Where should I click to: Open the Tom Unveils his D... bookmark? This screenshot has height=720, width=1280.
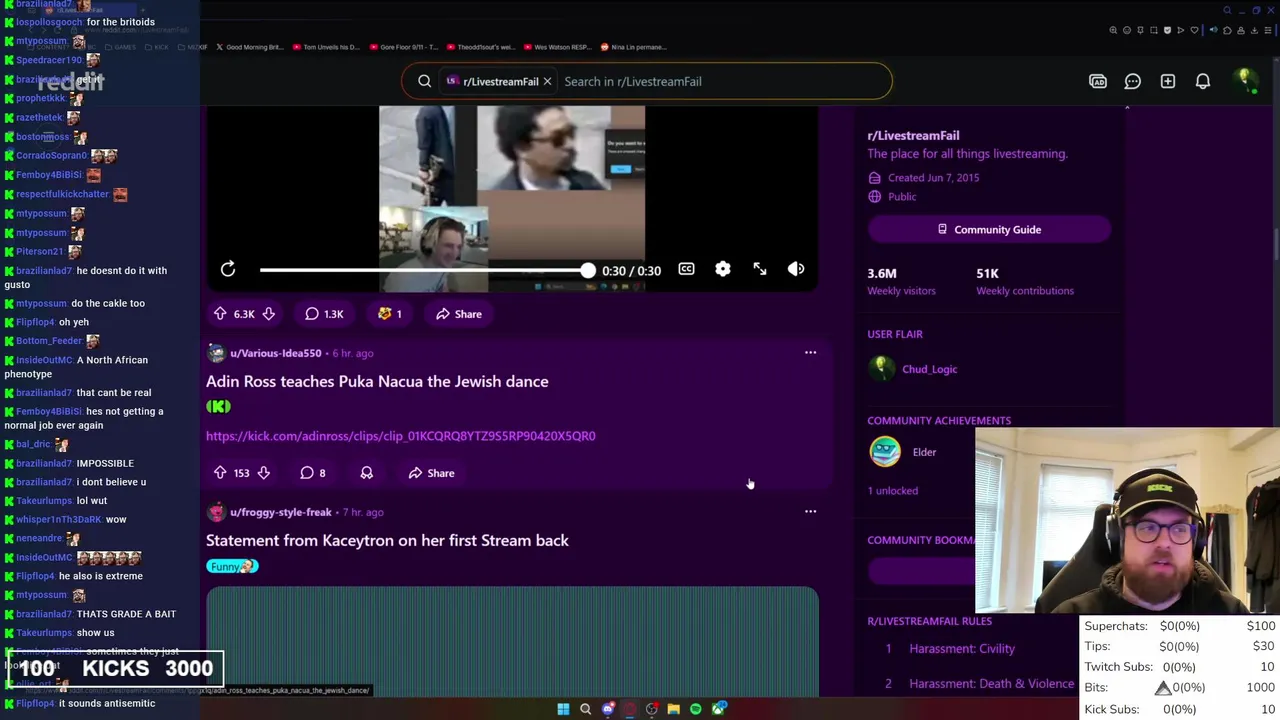[325, 47]
